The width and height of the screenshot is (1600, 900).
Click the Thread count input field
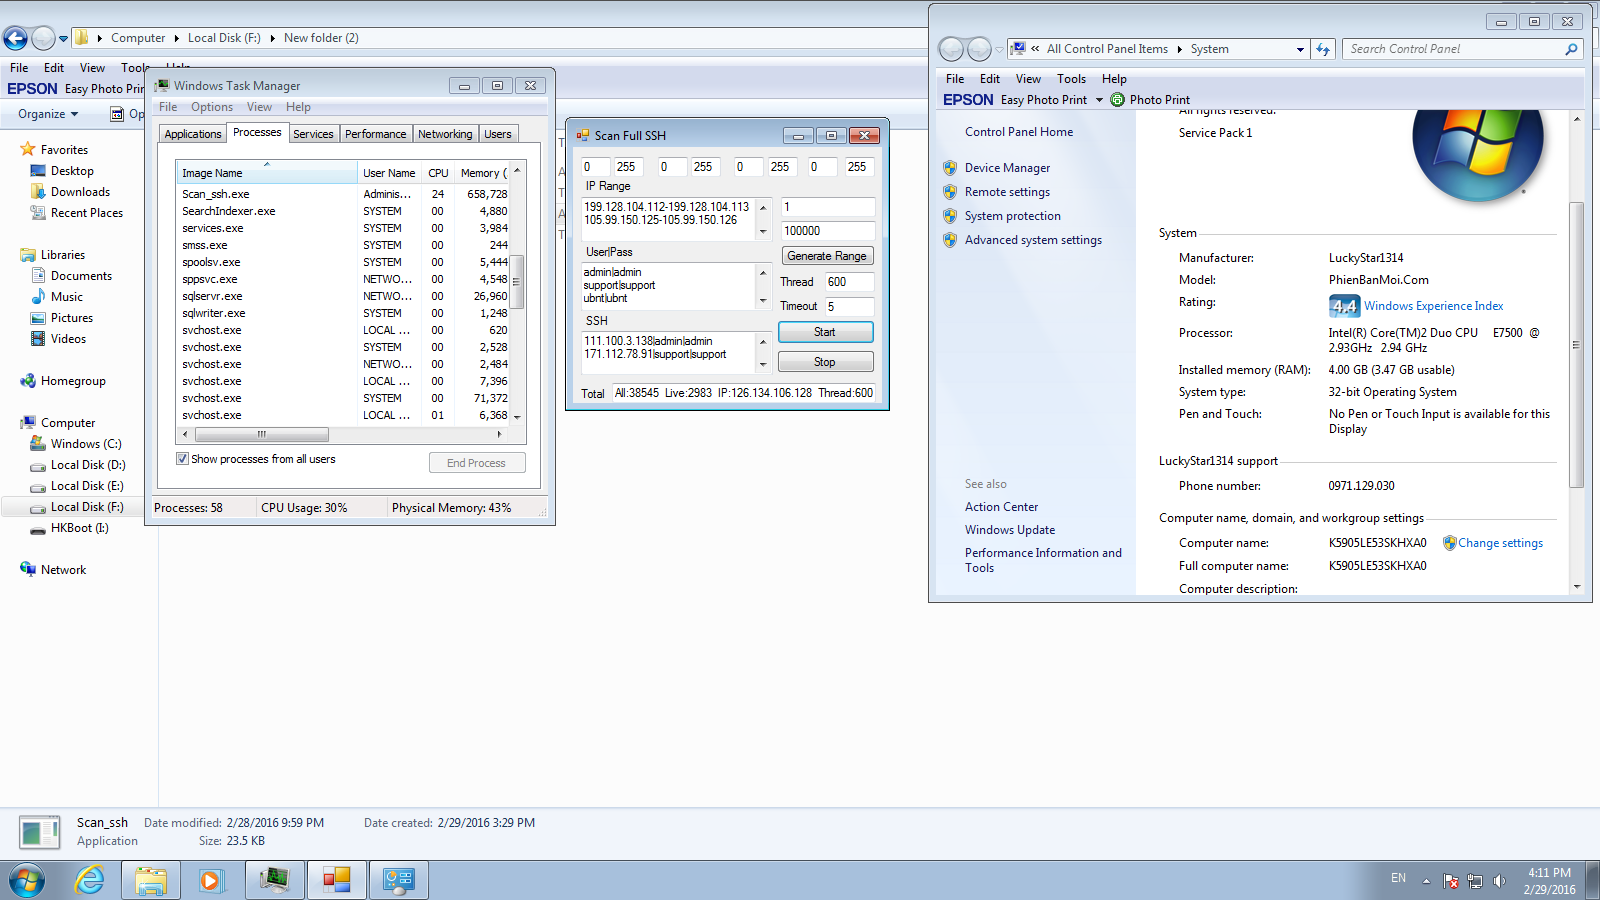tap(848, 282)
